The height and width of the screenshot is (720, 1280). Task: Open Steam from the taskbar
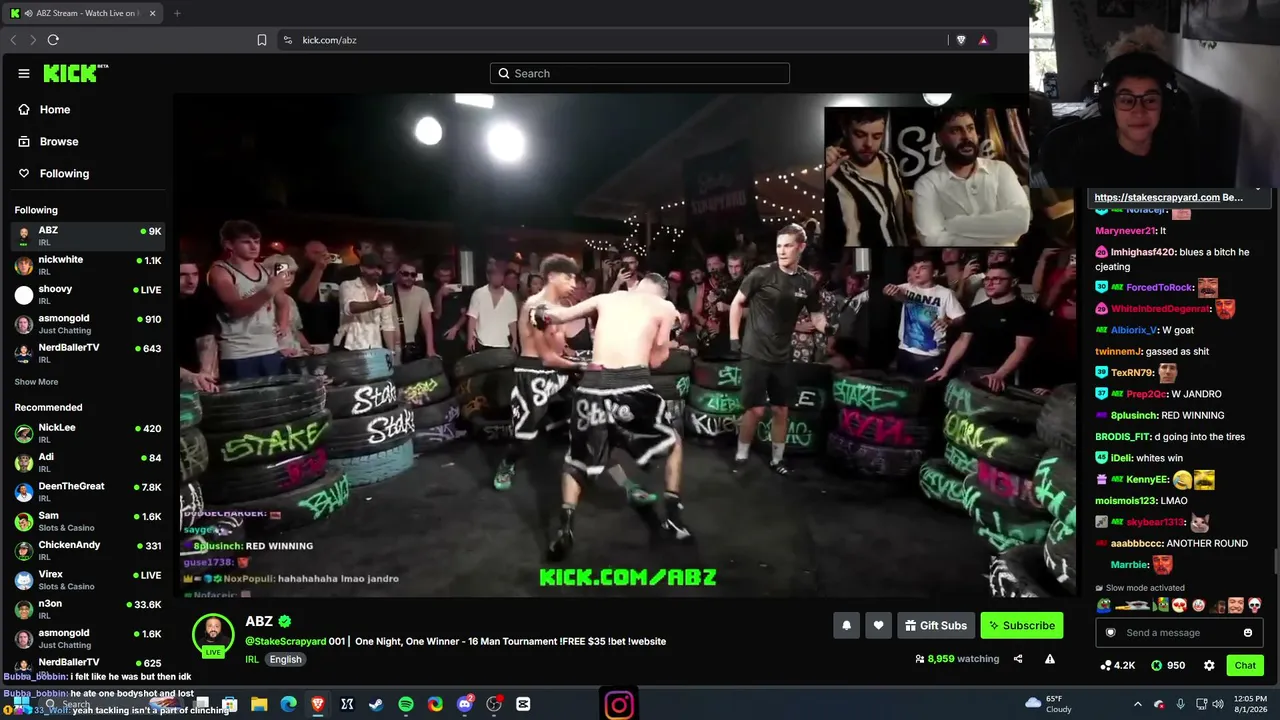coord(376,705)
